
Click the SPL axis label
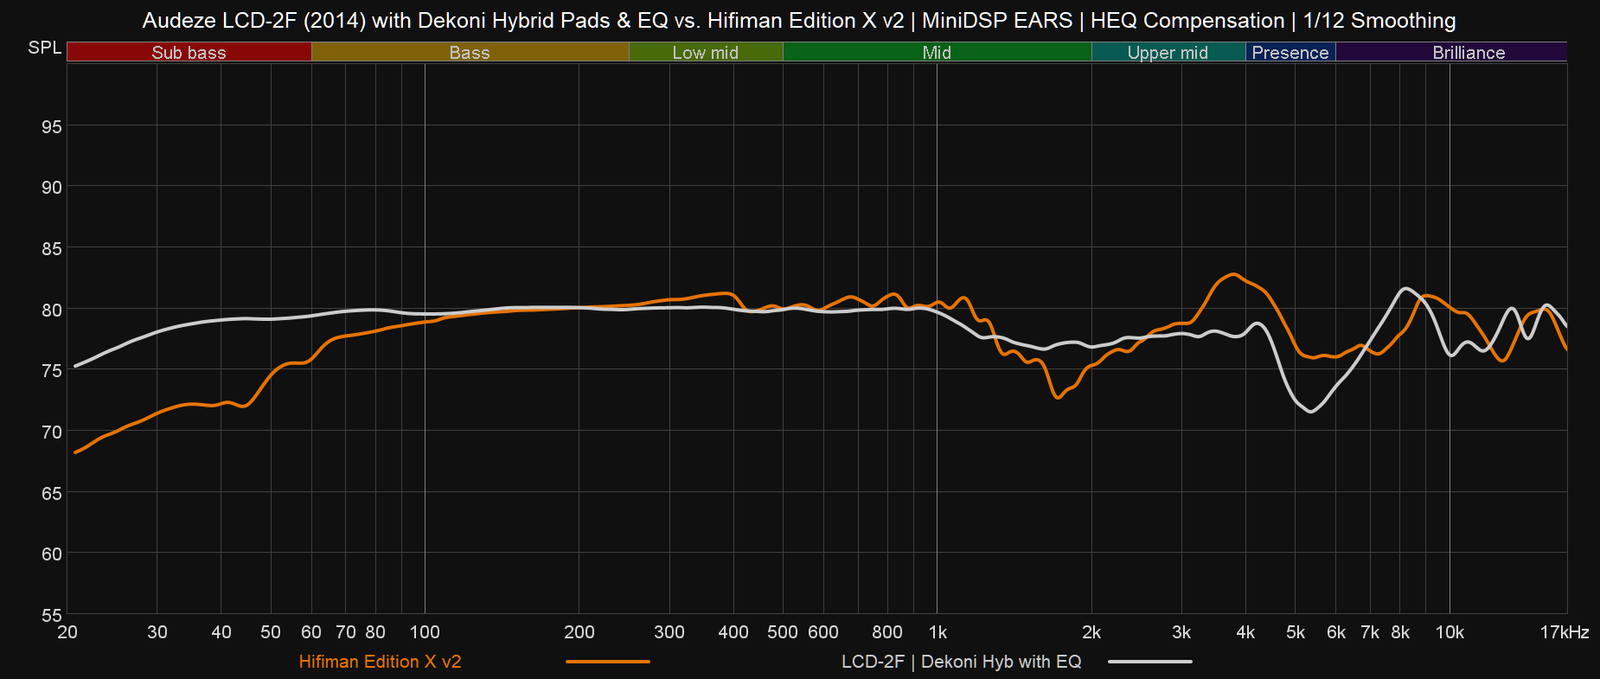[x=44, y=48]
